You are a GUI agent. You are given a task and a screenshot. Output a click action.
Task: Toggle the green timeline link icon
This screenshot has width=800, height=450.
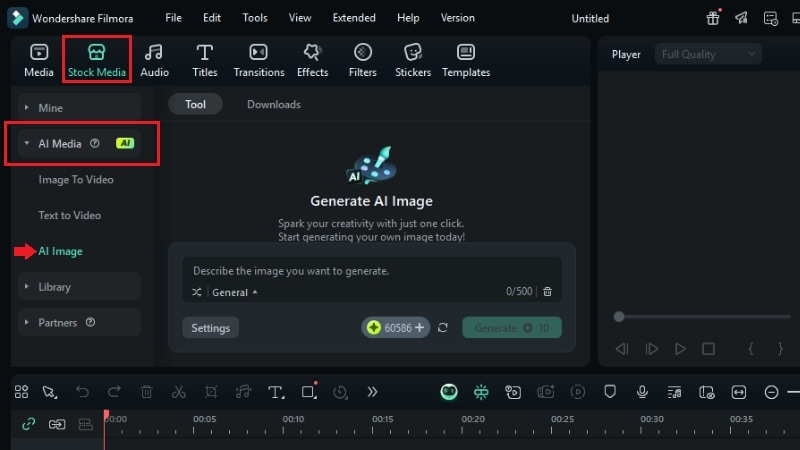[29, 424]
